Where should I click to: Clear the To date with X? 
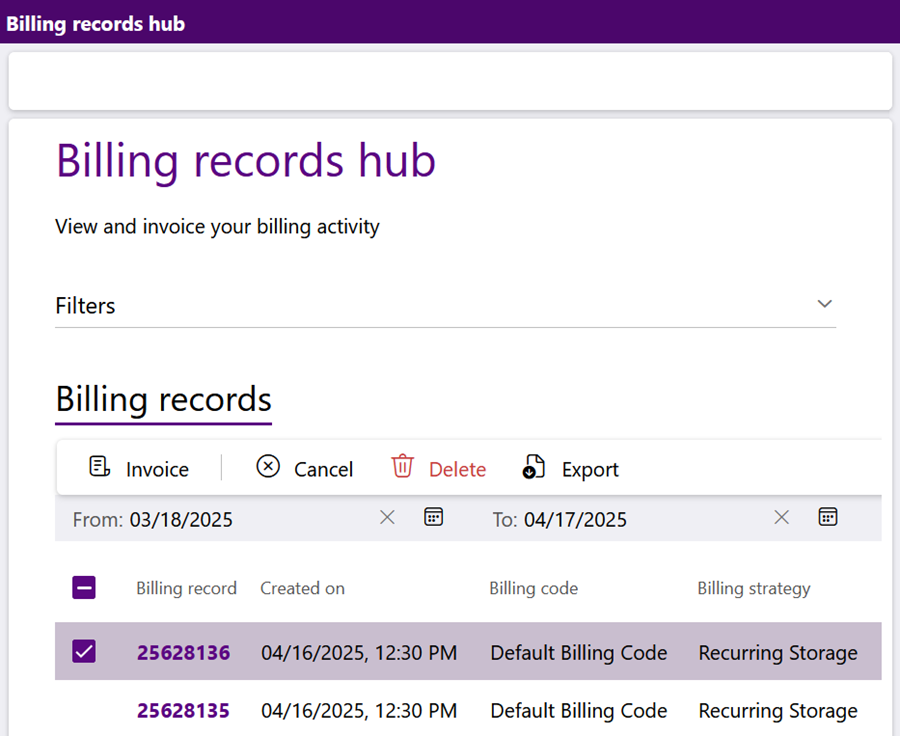coord(782,517)
